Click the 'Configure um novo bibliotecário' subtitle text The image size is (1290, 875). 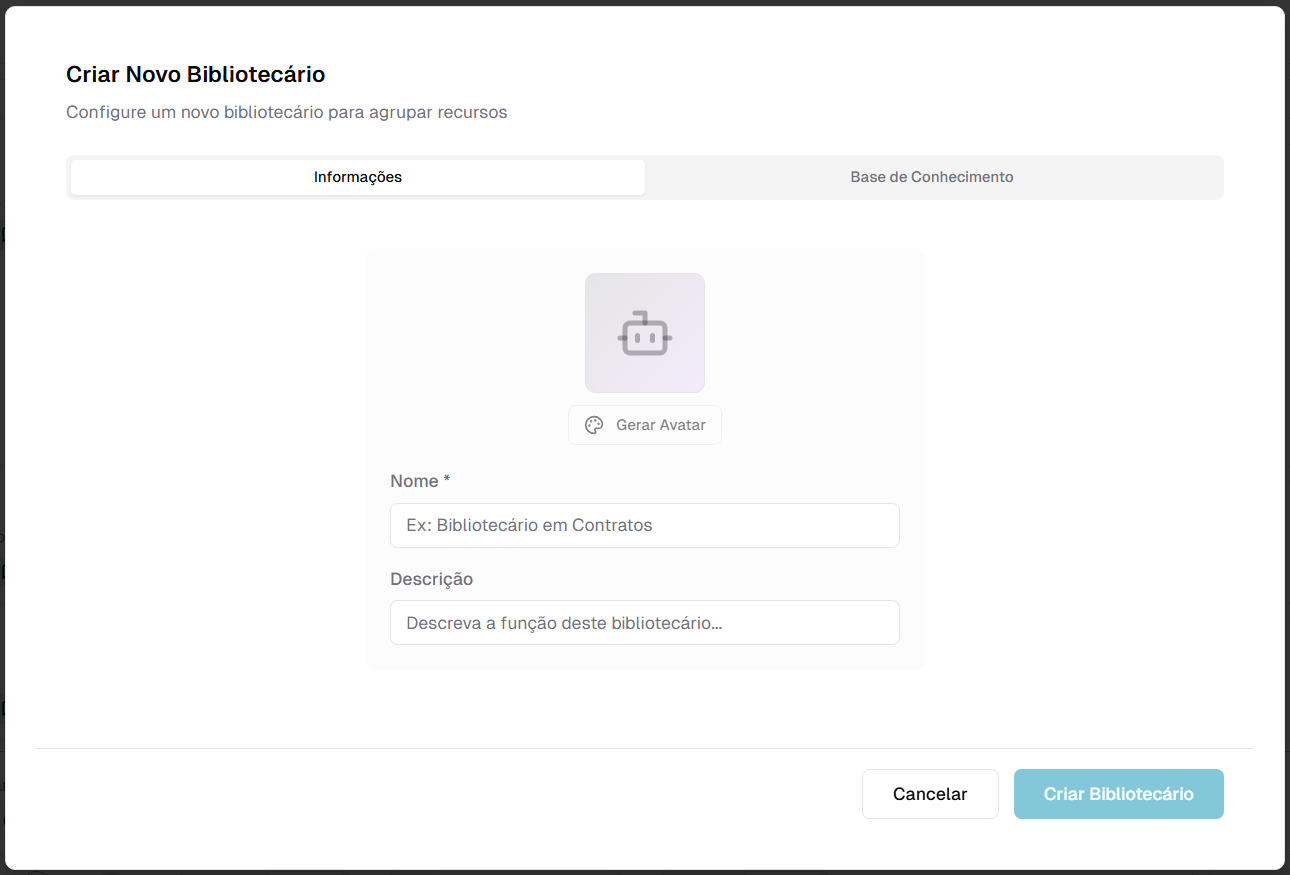pos(287,112)
